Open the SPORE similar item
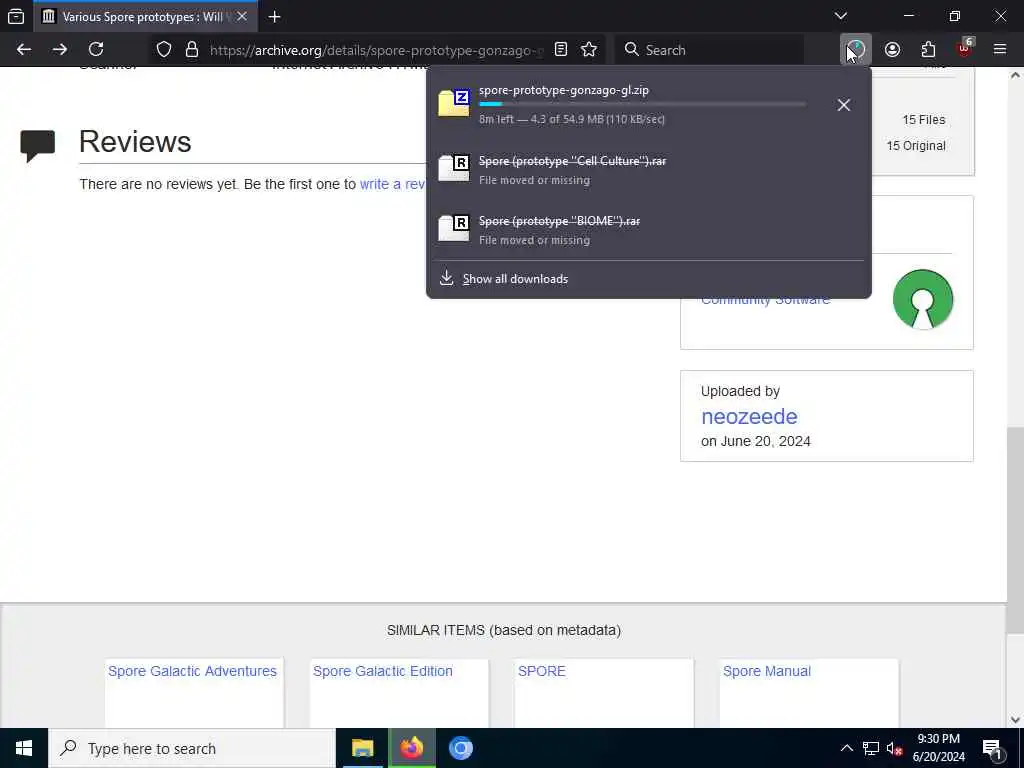 click(541, 671)
